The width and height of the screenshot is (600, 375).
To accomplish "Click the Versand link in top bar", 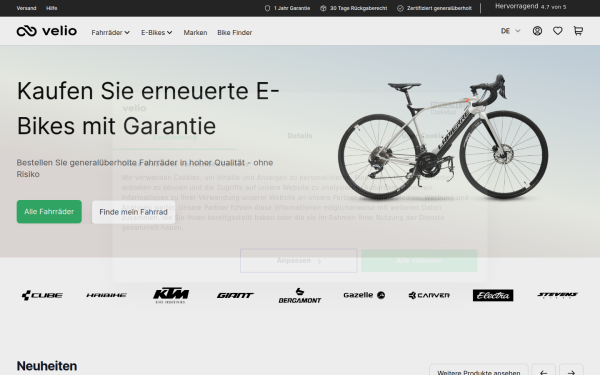I will click(26, 8).
